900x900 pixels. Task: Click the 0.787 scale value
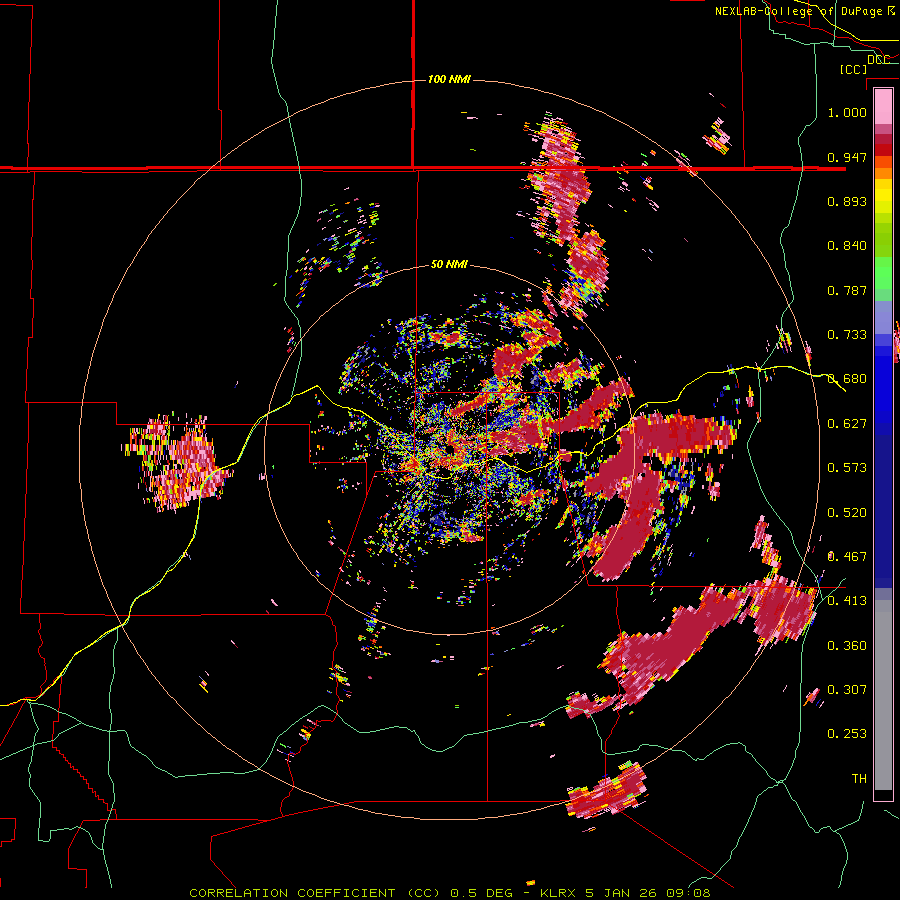[847, 290]
